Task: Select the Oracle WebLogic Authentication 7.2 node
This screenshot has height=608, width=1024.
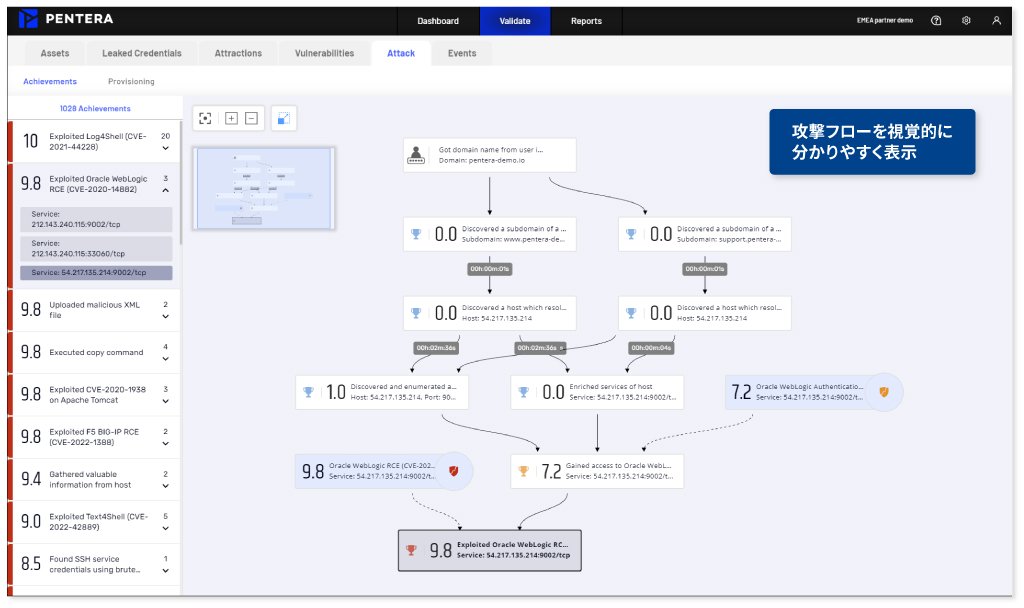Action: (814, 392)
